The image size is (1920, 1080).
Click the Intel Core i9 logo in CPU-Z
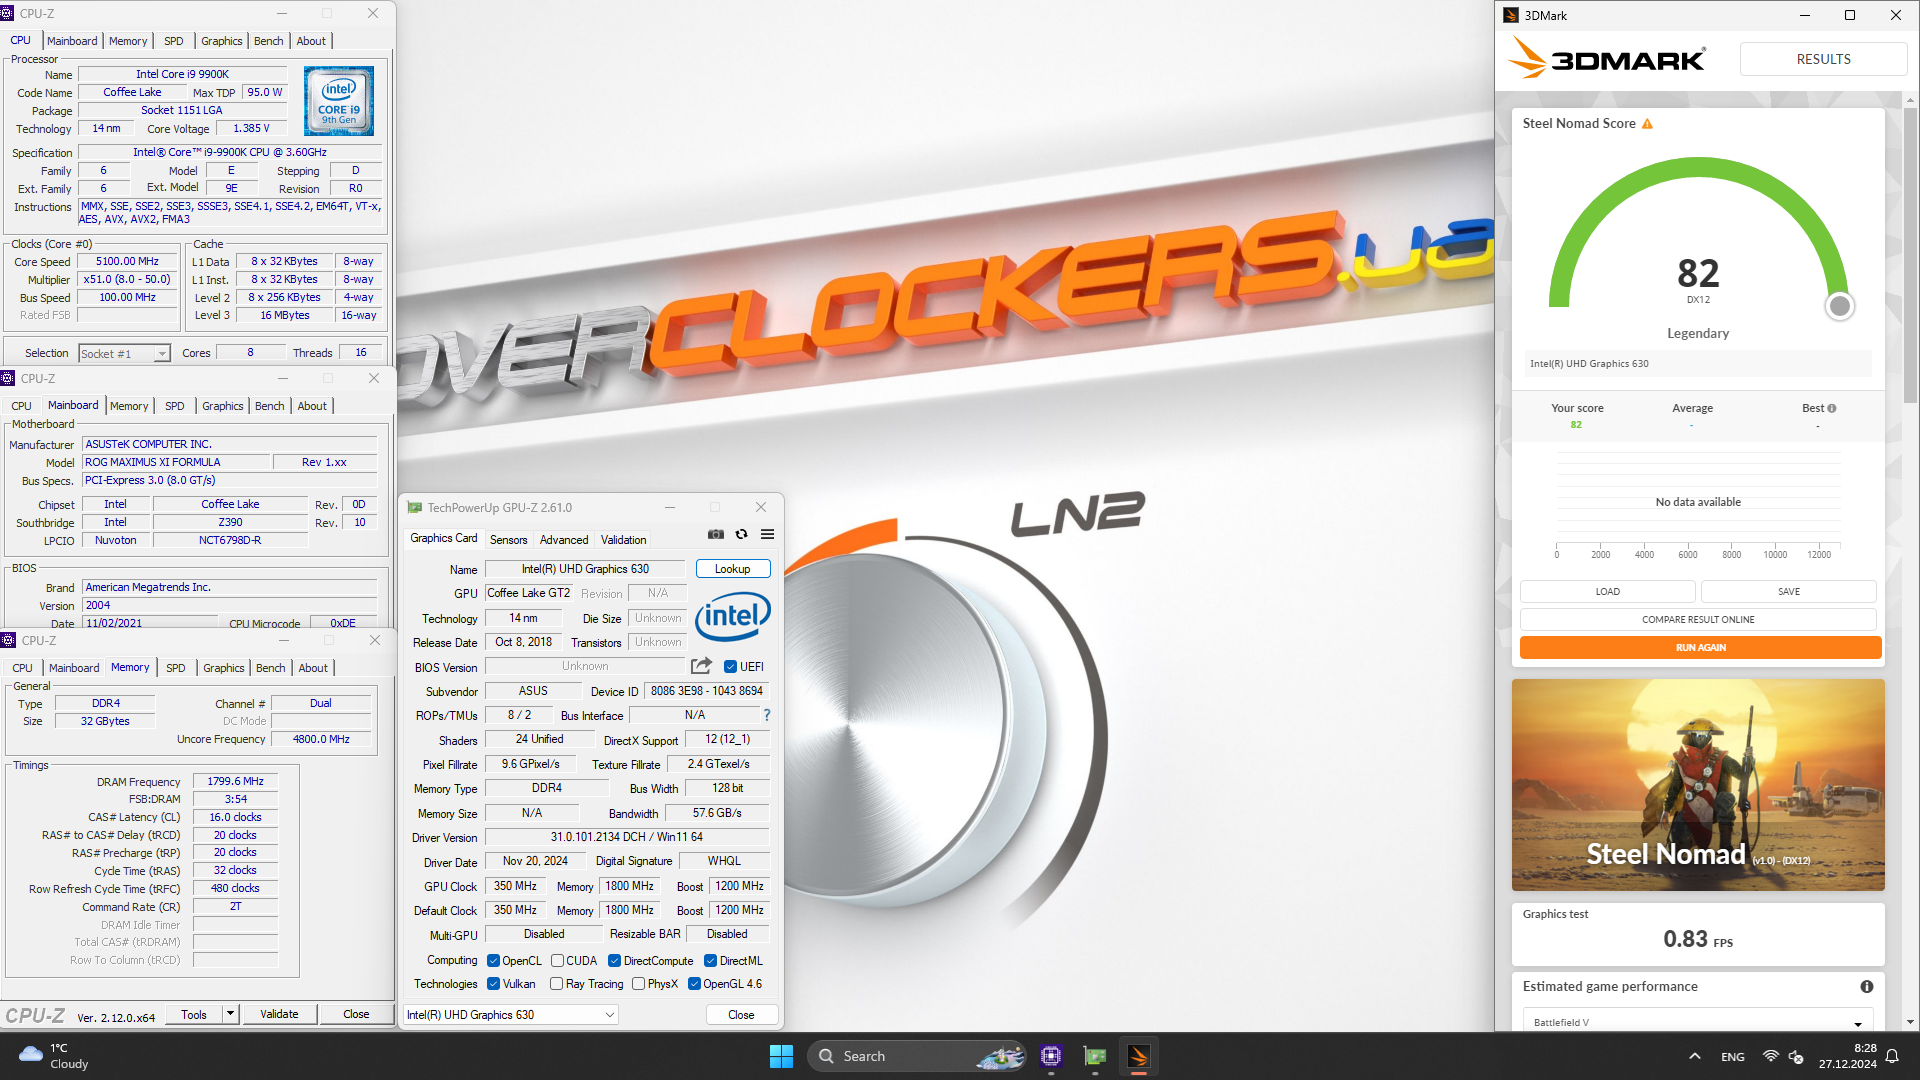[x=339, y=101]
